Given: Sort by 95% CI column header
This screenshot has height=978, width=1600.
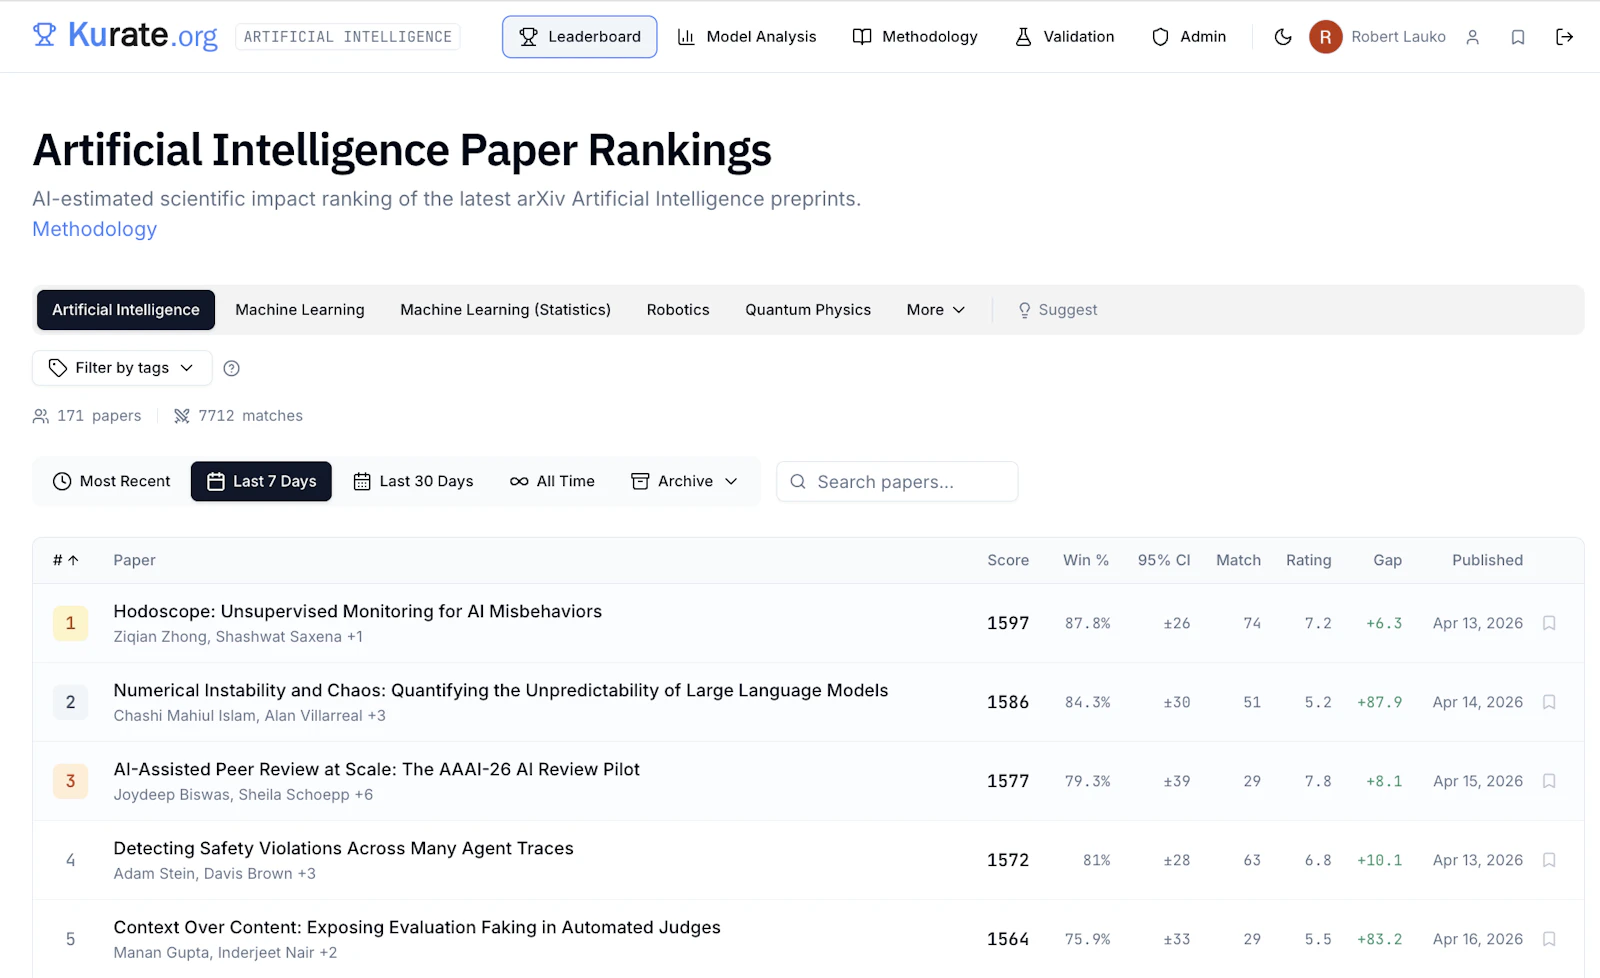Looking at the screenshot, I should tap(1164, 560).
